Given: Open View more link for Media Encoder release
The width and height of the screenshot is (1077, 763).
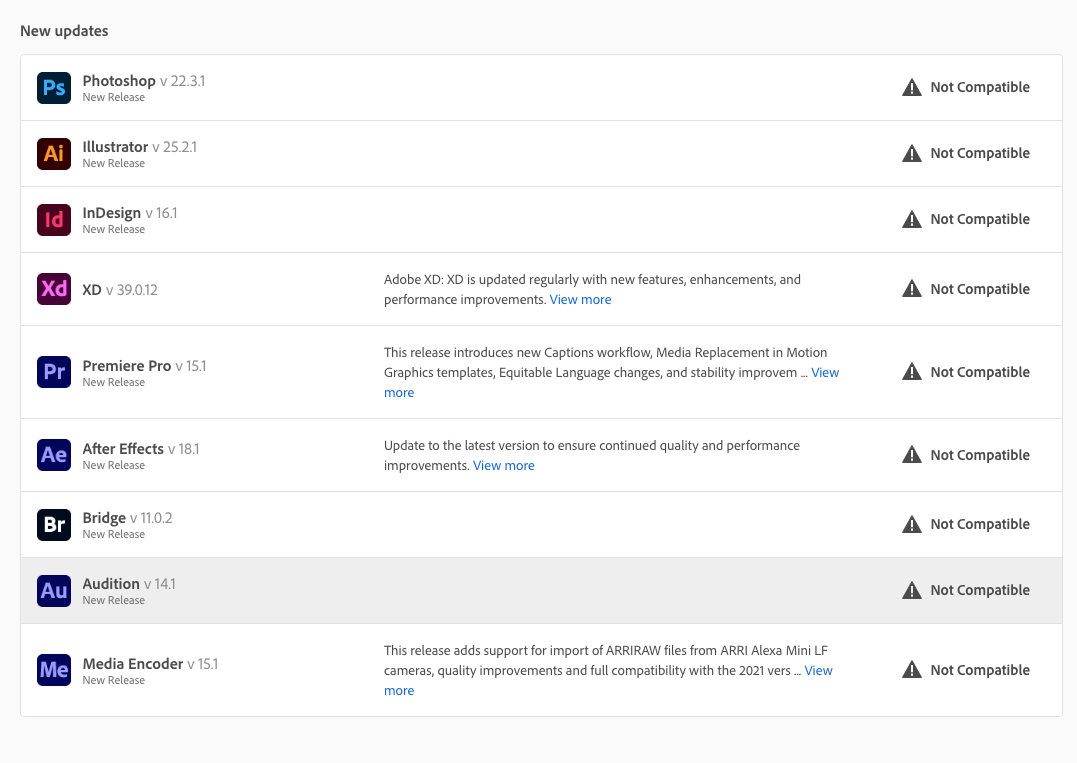Looking at the screenshot, I should pos(818,670).
